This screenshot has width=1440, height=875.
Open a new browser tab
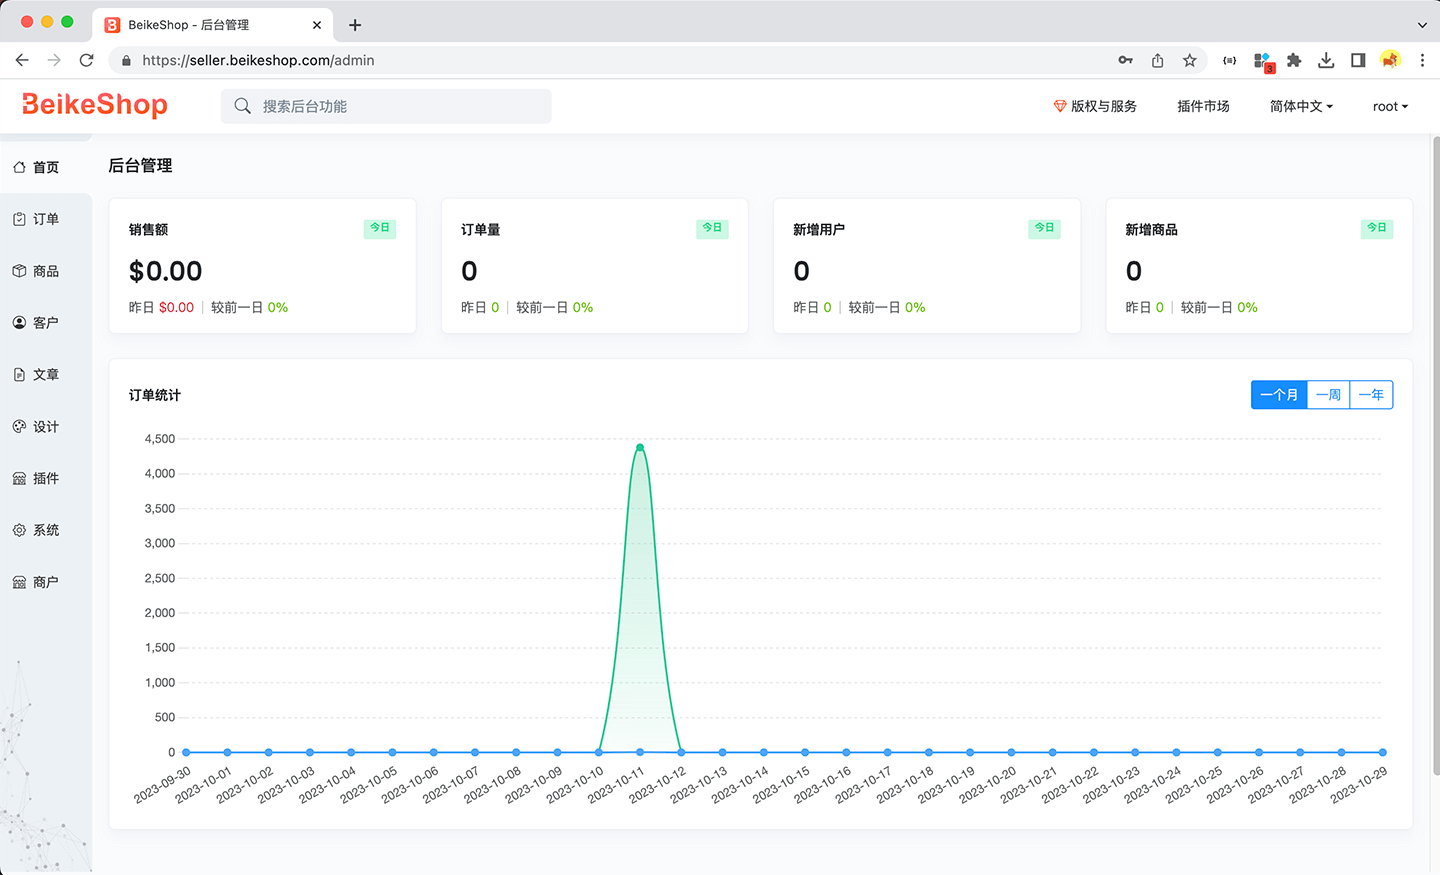click(355, 25)
